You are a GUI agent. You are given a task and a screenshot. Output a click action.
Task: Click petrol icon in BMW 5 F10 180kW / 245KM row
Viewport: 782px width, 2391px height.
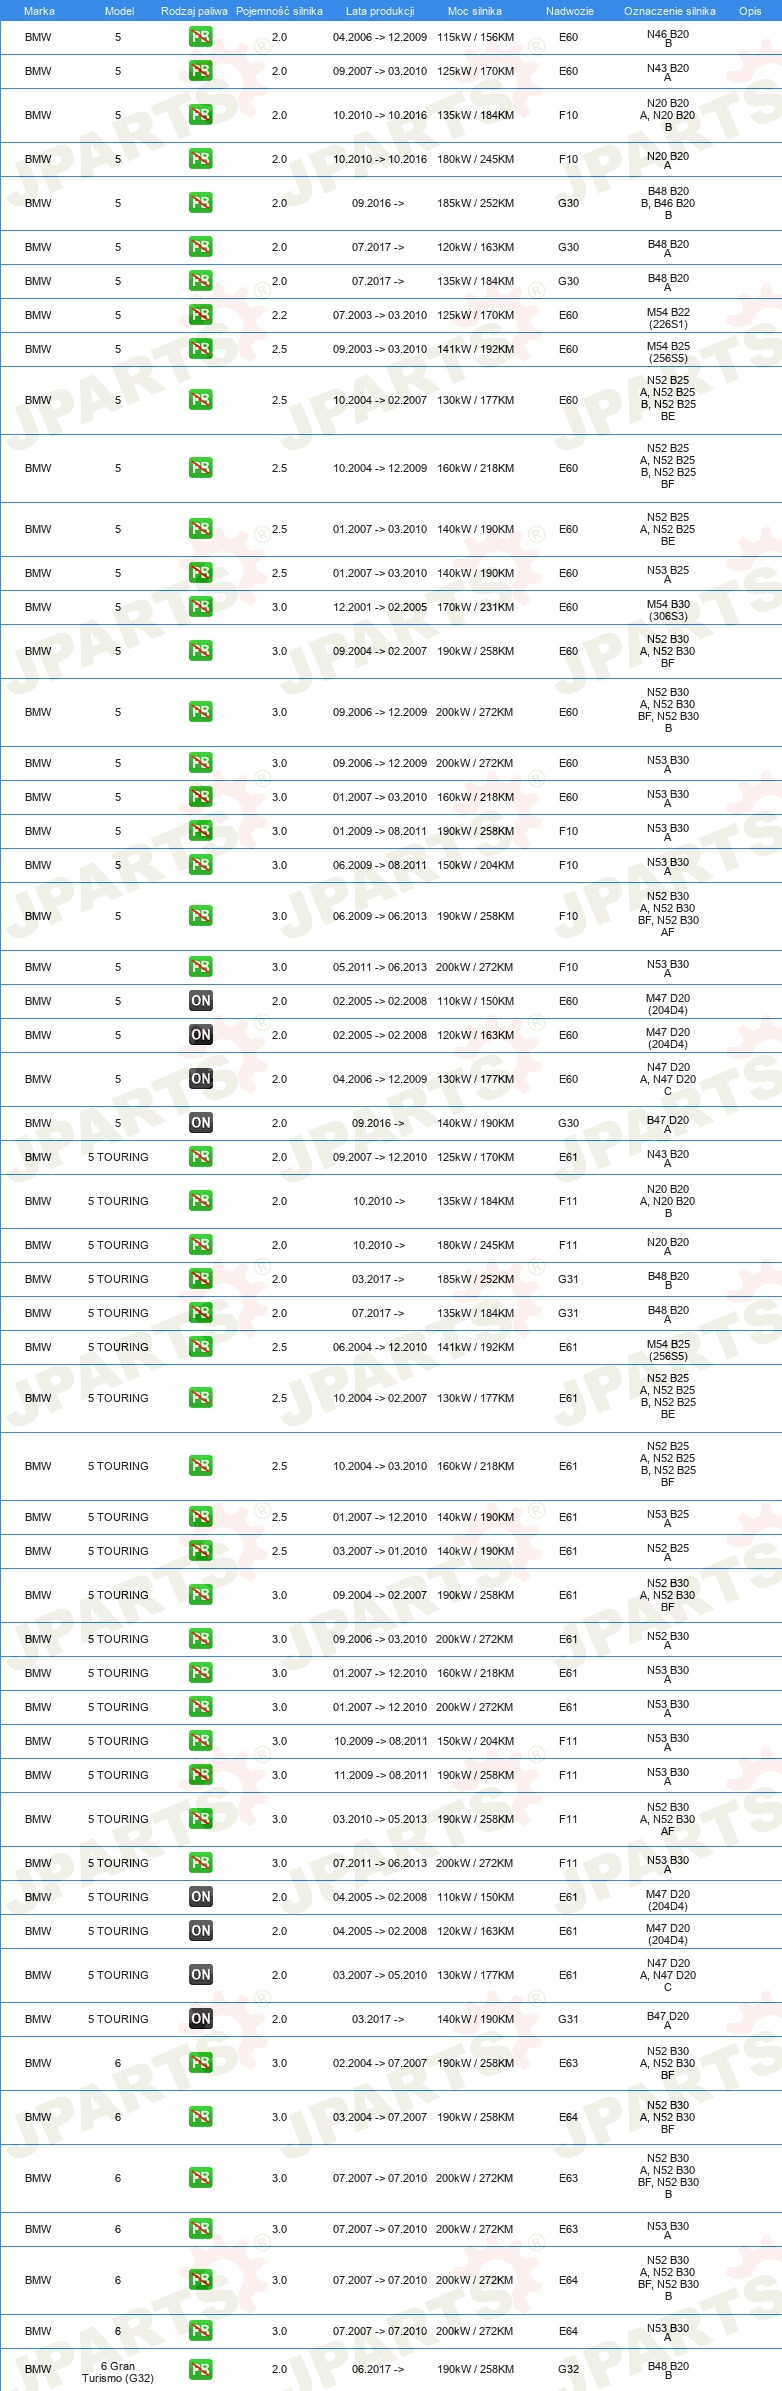(x=201, y=159)
